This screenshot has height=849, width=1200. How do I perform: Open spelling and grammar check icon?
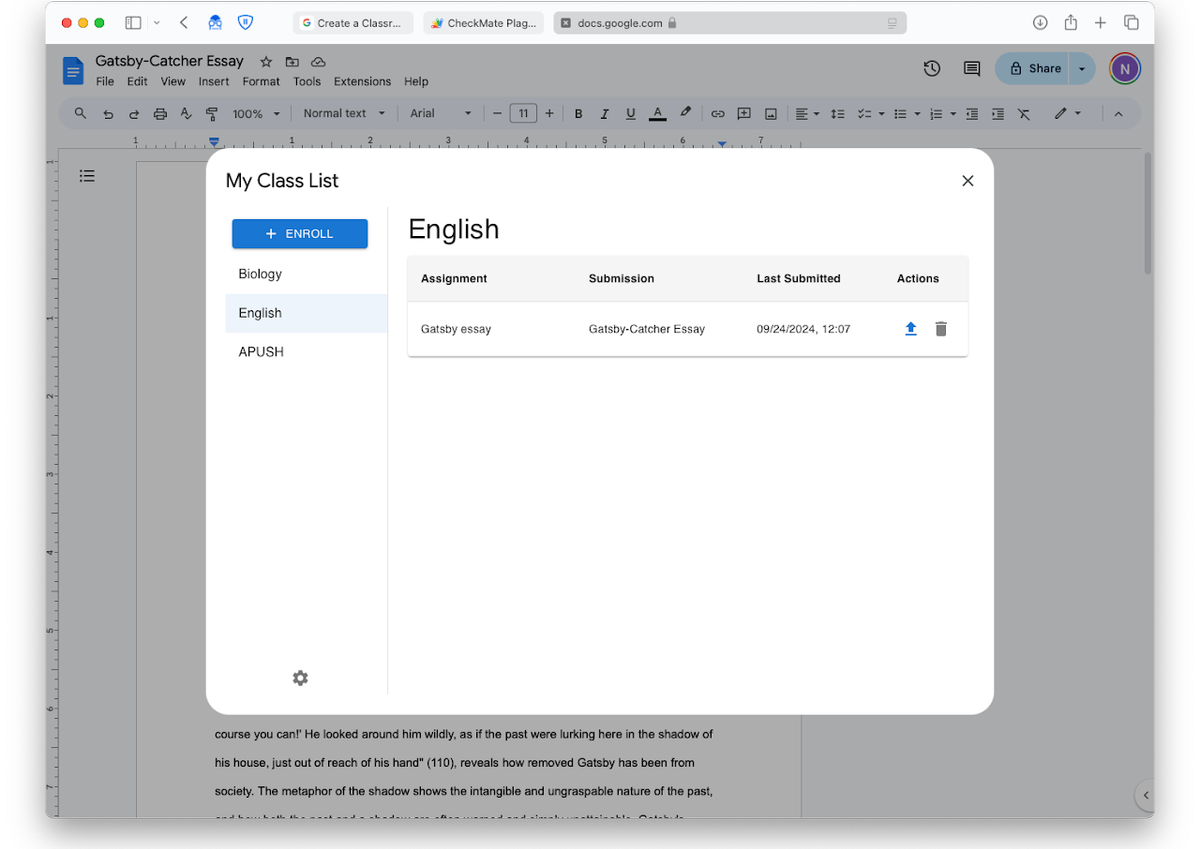point(185,113)
